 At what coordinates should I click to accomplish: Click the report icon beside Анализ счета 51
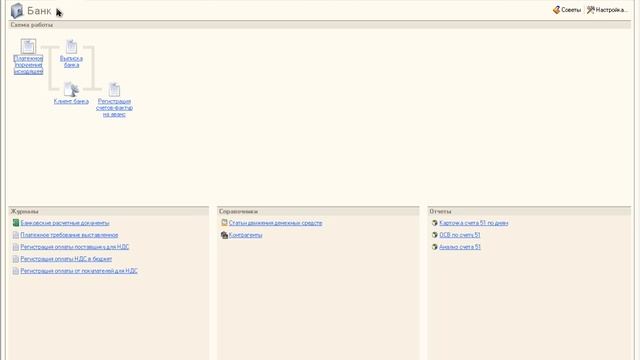click(435, 247)
